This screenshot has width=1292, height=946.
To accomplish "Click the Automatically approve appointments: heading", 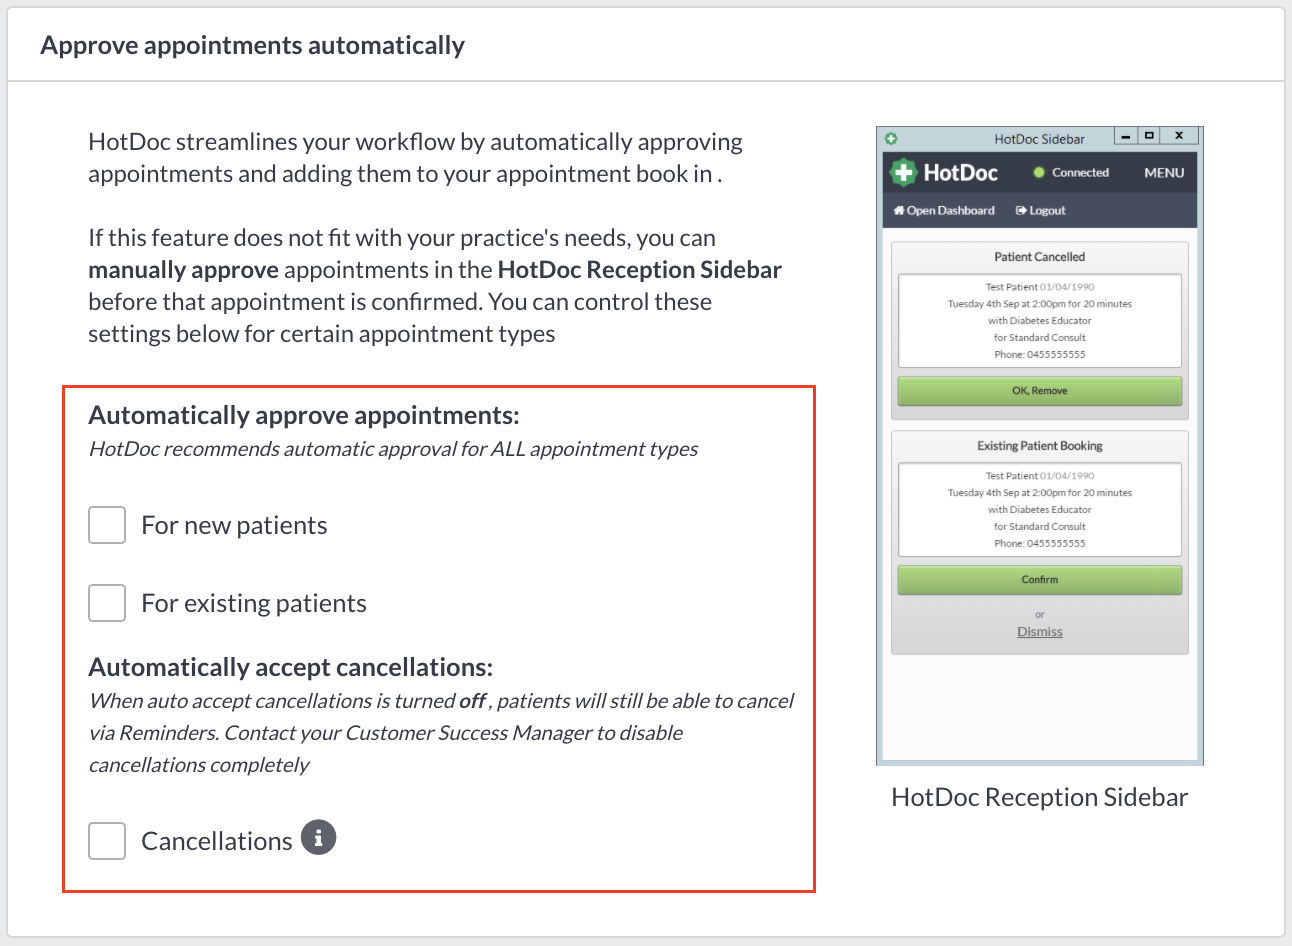I will click(x=304, y=415).
